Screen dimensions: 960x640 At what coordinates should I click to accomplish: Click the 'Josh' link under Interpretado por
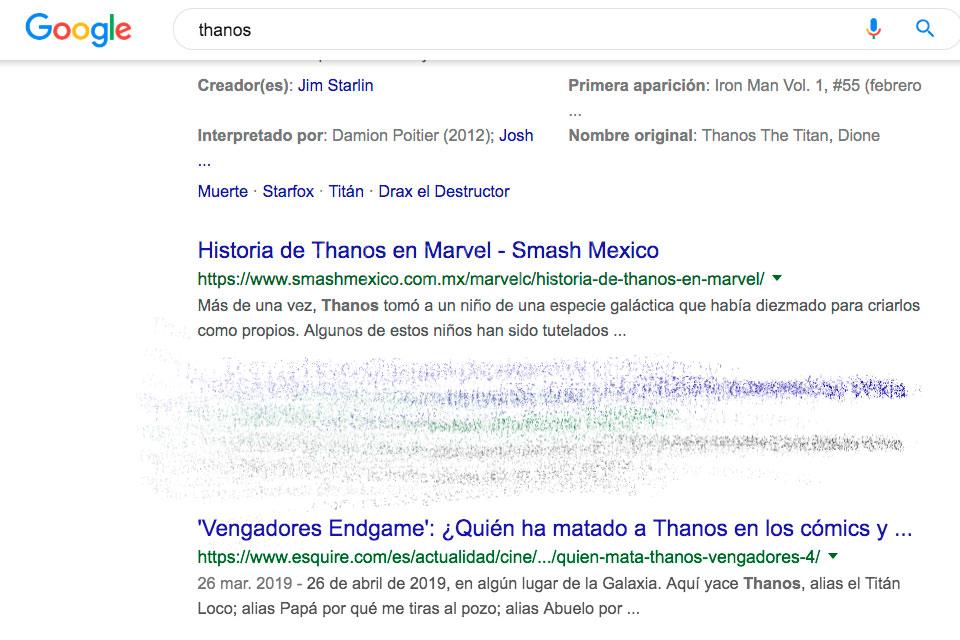(516, 135)
